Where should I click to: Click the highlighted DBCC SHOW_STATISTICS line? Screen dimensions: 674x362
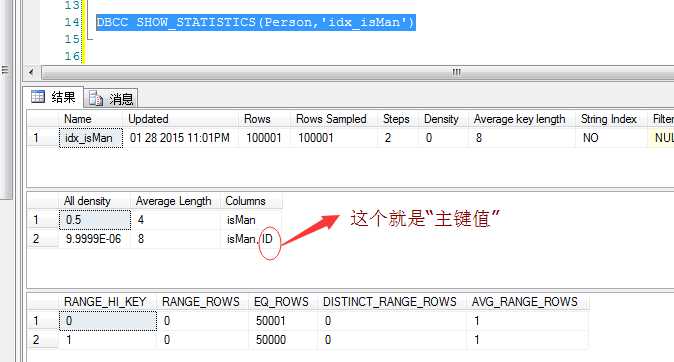pyautogui.click(x=256, y=22)
